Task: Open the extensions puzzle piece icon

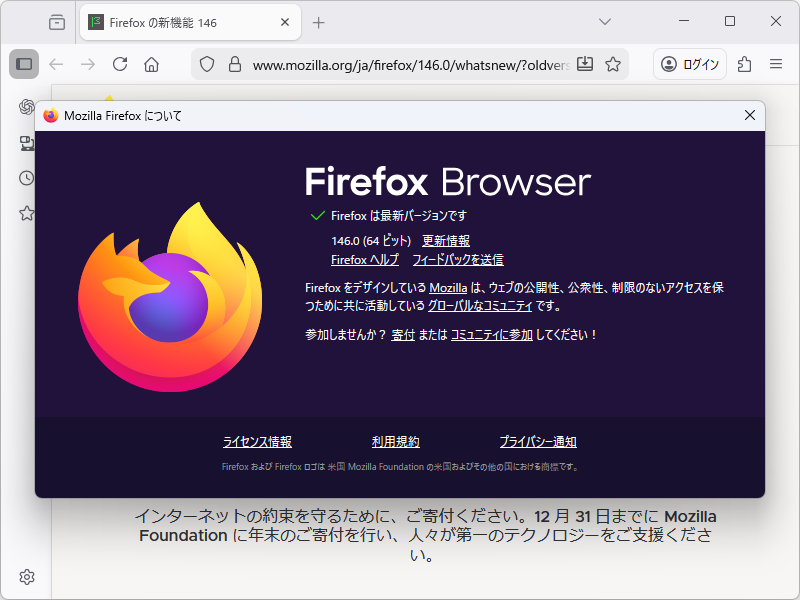Action: [745, 64]
